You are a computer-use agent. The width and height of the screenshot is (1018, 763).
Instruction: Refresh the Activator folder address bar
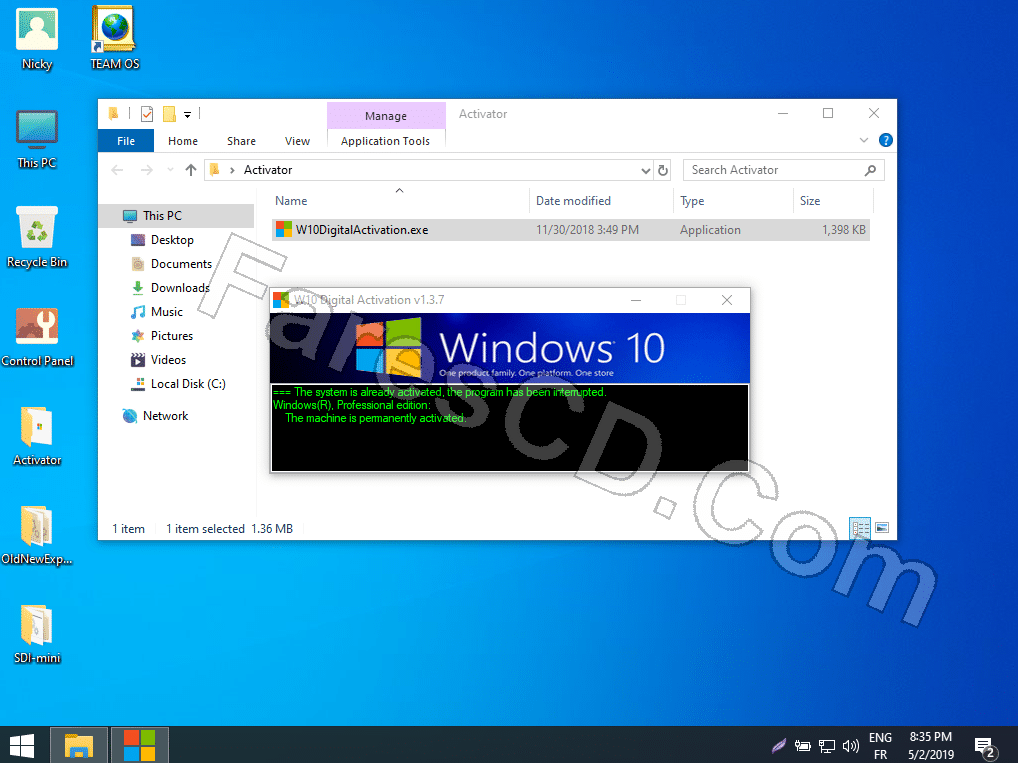coord(663,170)
